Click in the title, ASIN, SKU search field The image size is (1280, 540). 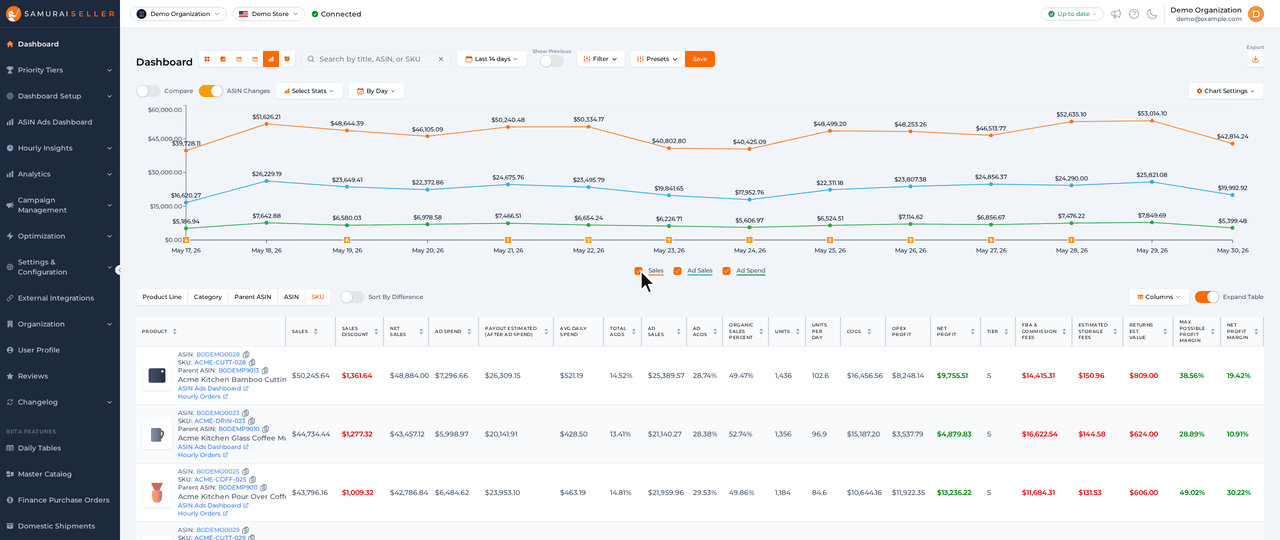pos(376,59)
